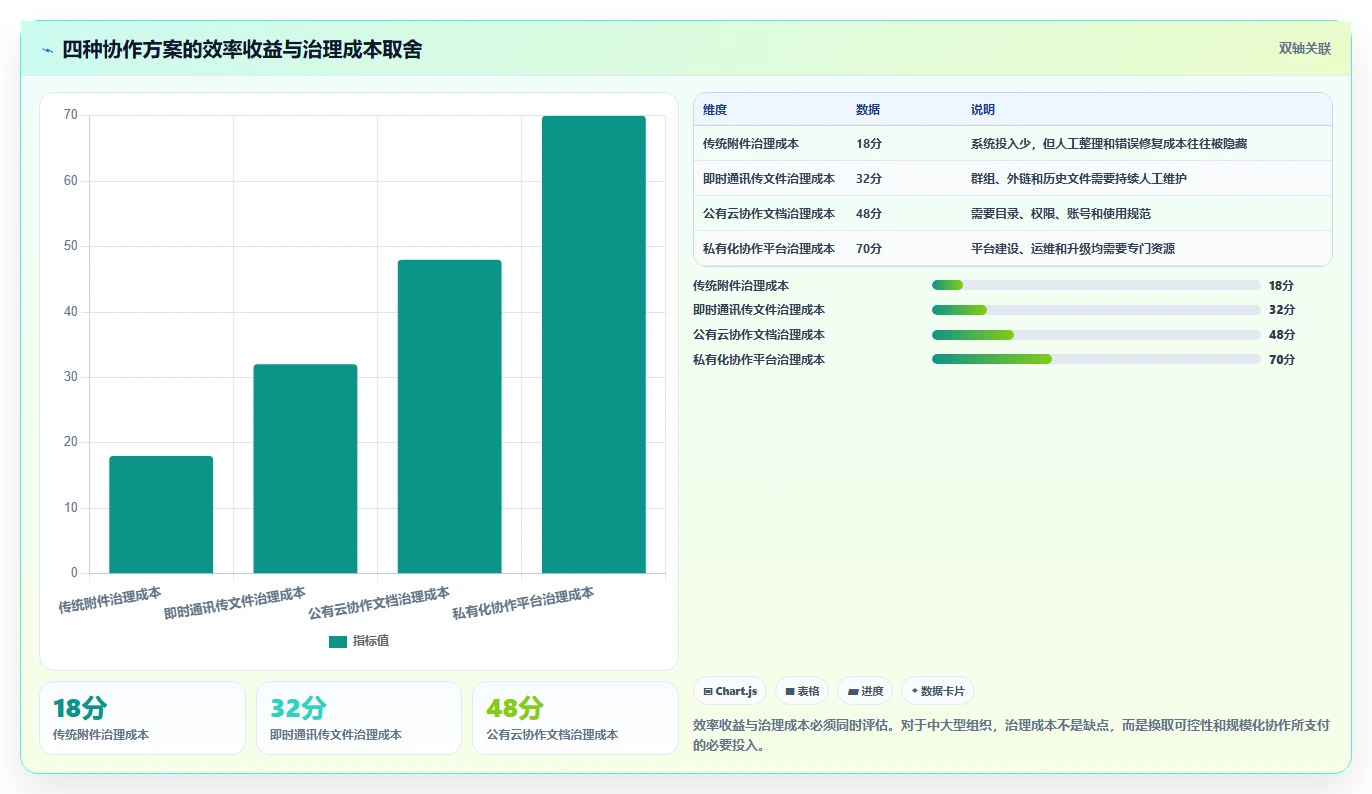Open the 48分 公有云协作文档治理成本 data card
The height and width of the screenshot is (794, 1372).
click(575, 718)
